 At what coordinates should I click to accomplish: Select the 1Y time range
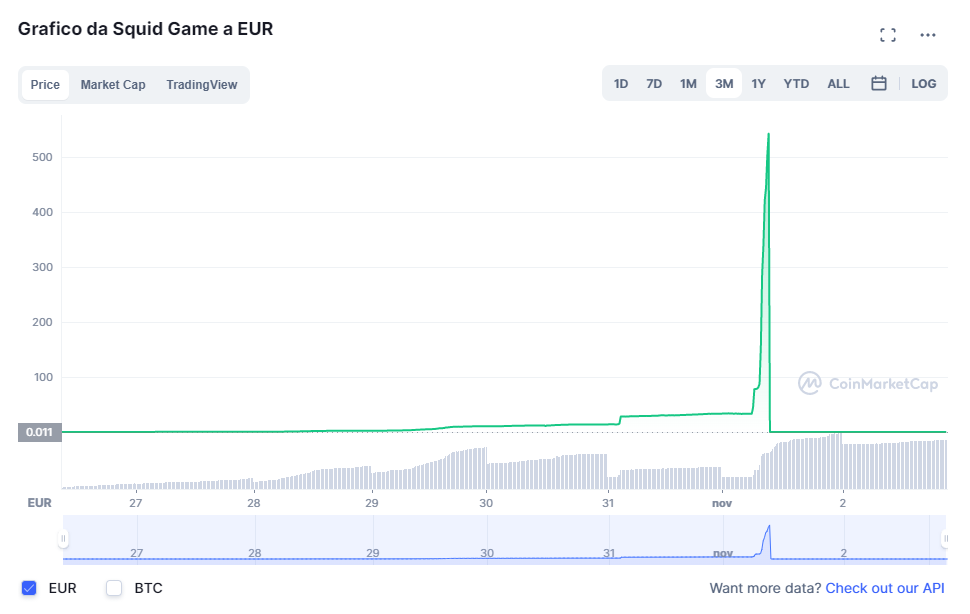(x=758, y=83)
